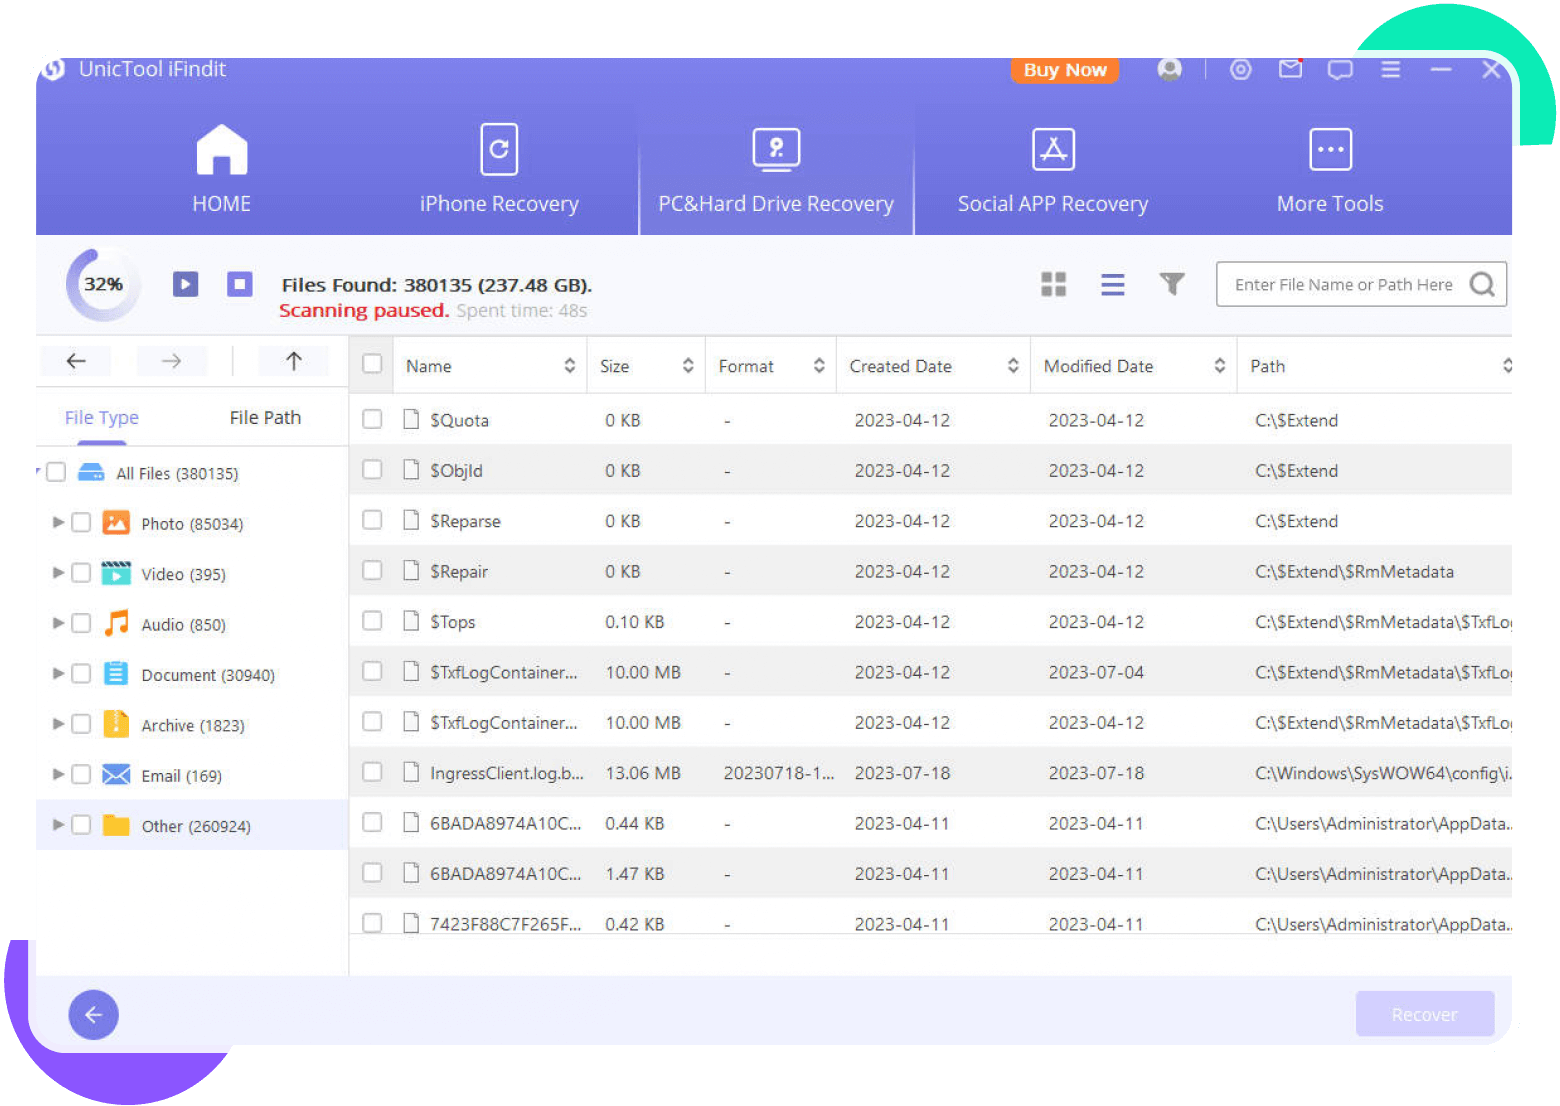Click the Document page icon
1560x1106 pixels.
pos(116,673)
